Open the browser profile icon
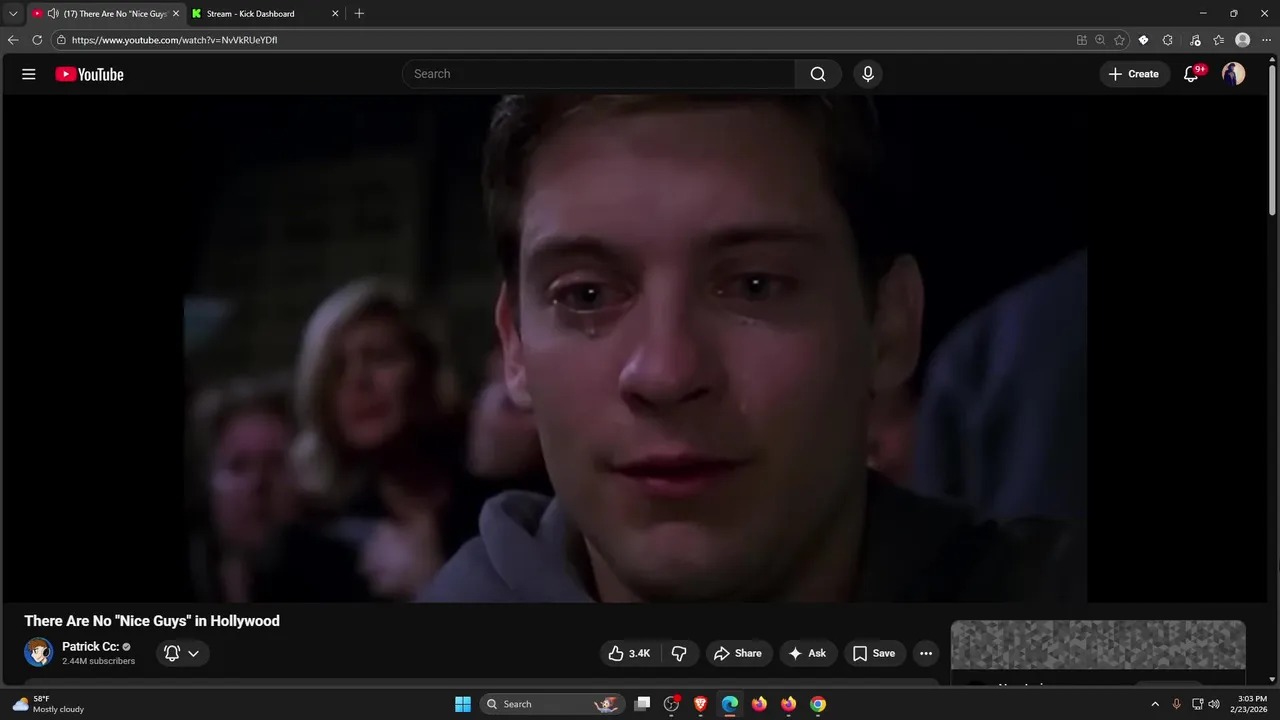Image resolution: width=1280 pixels, height=720 pixels. [1243, 40]
